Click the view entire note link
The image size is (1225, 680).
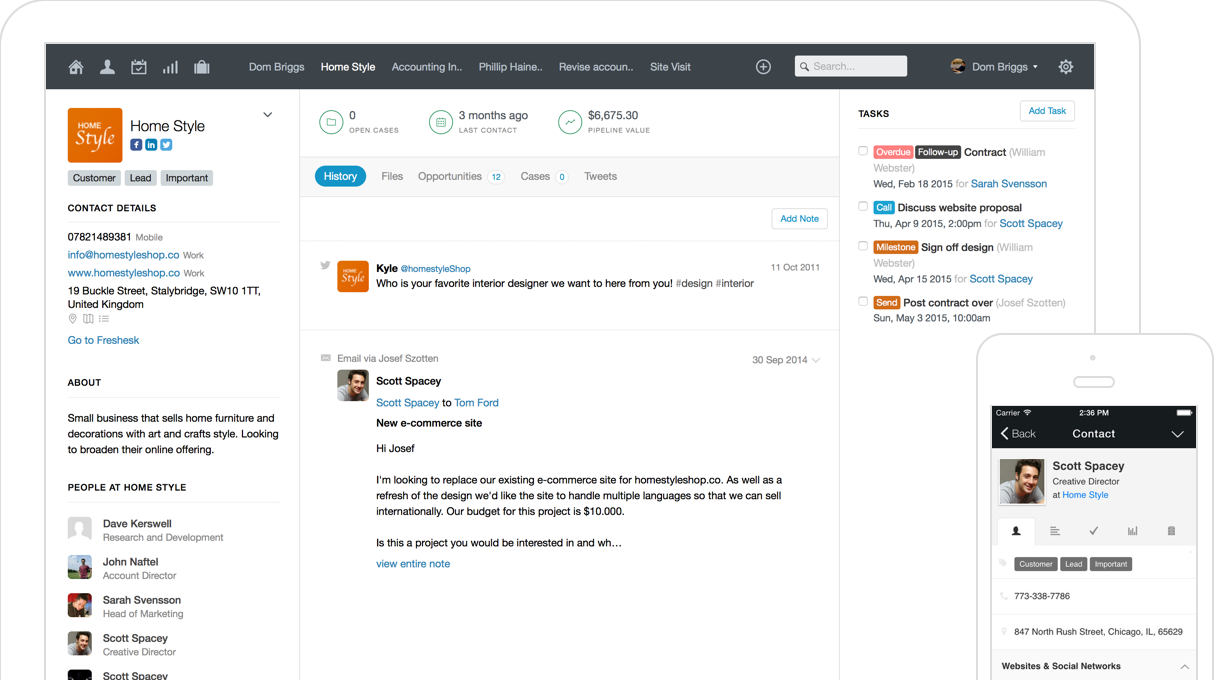[x=413, y=564]
